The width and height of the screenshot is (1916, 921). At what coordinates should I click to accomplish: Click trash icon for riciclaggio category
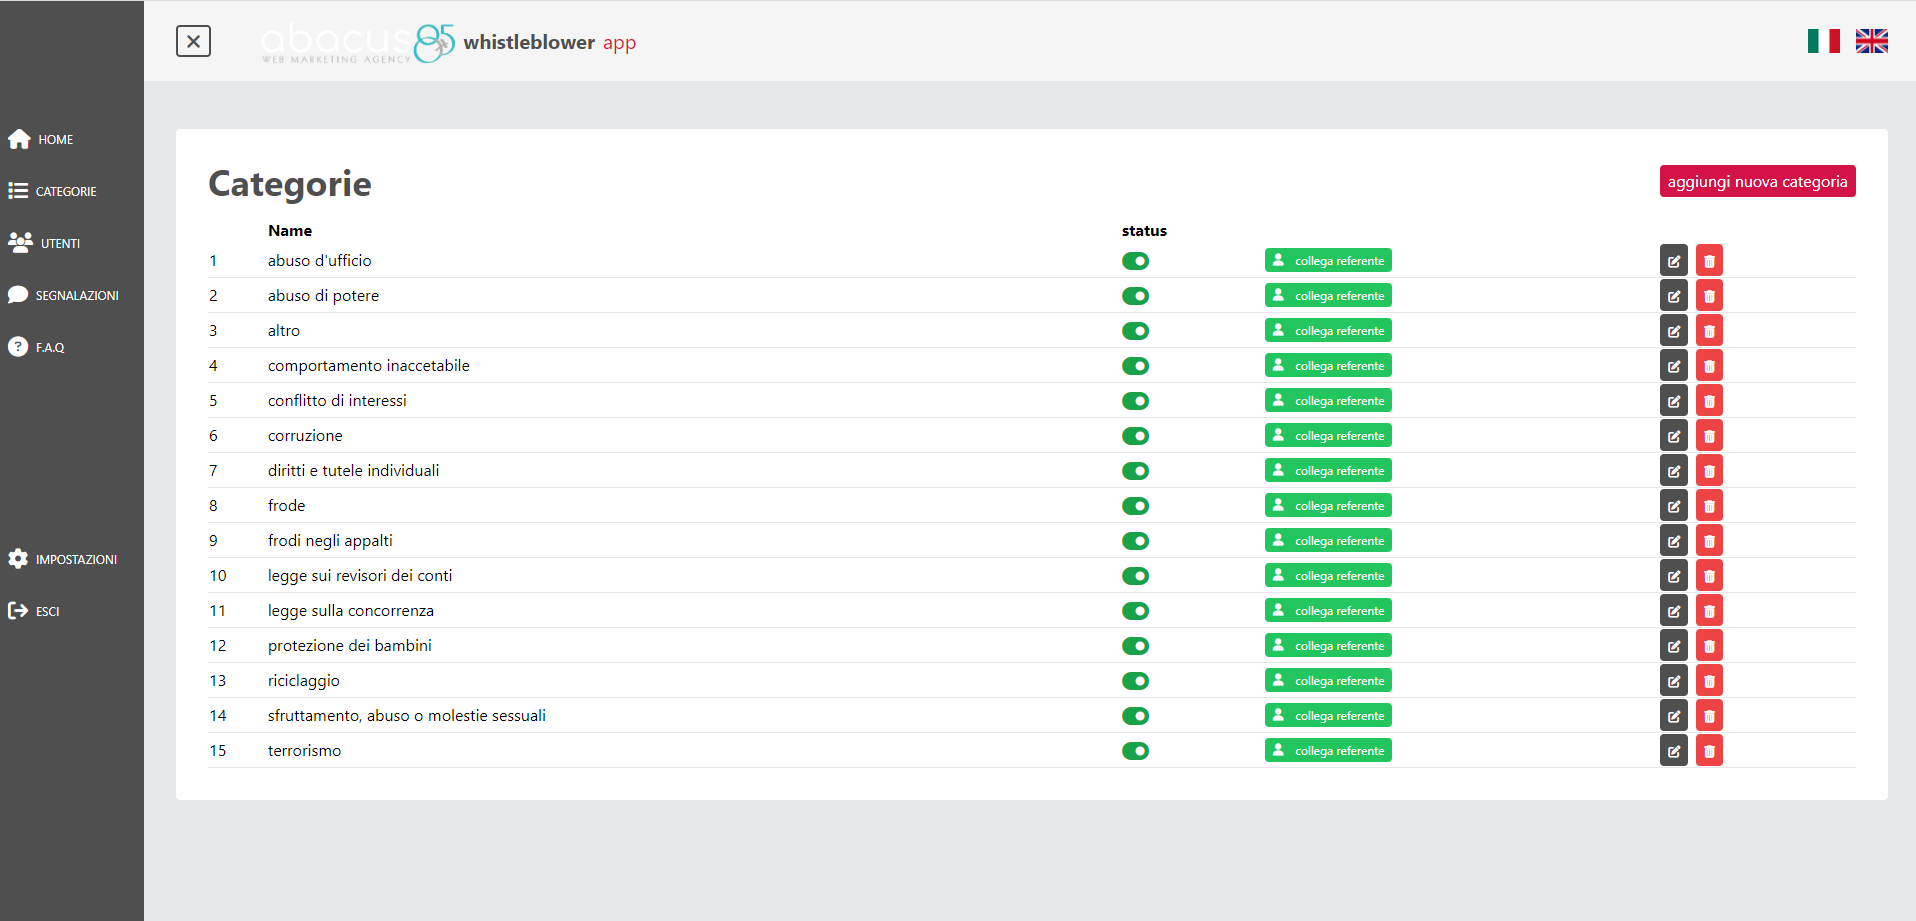1709,681
